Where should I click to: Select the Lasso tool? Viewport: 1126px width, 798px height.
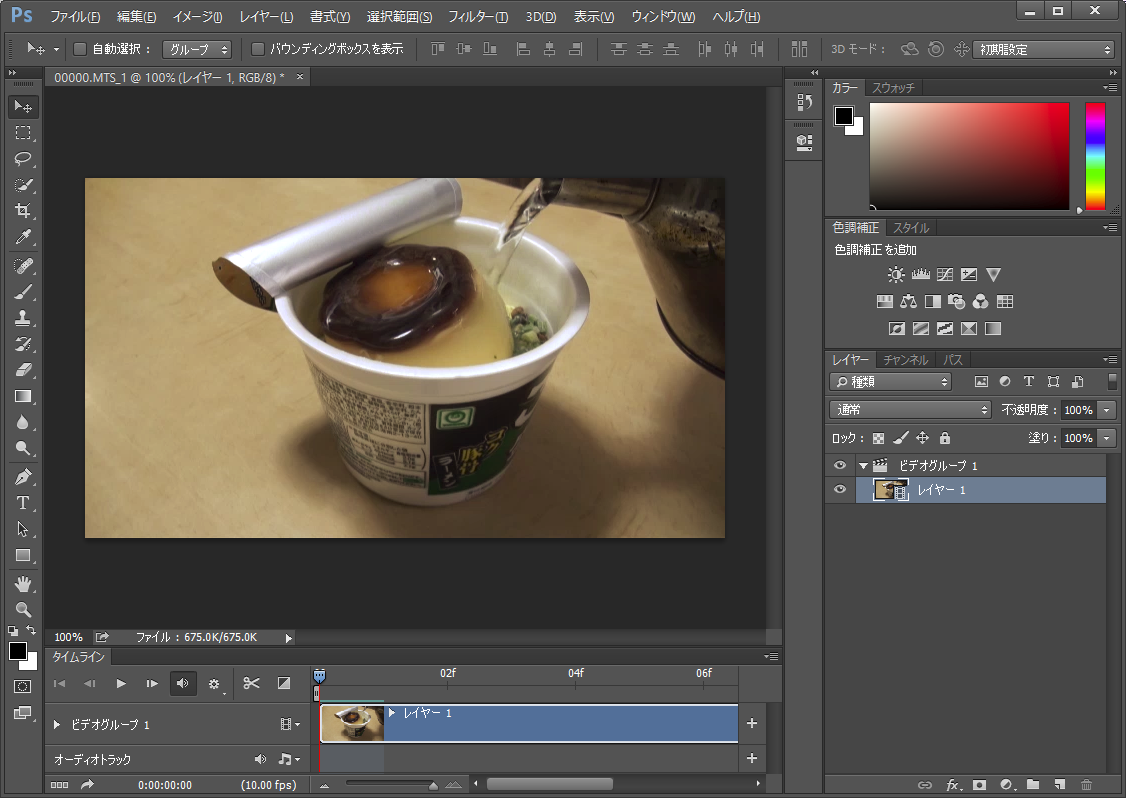pos(23,159)
